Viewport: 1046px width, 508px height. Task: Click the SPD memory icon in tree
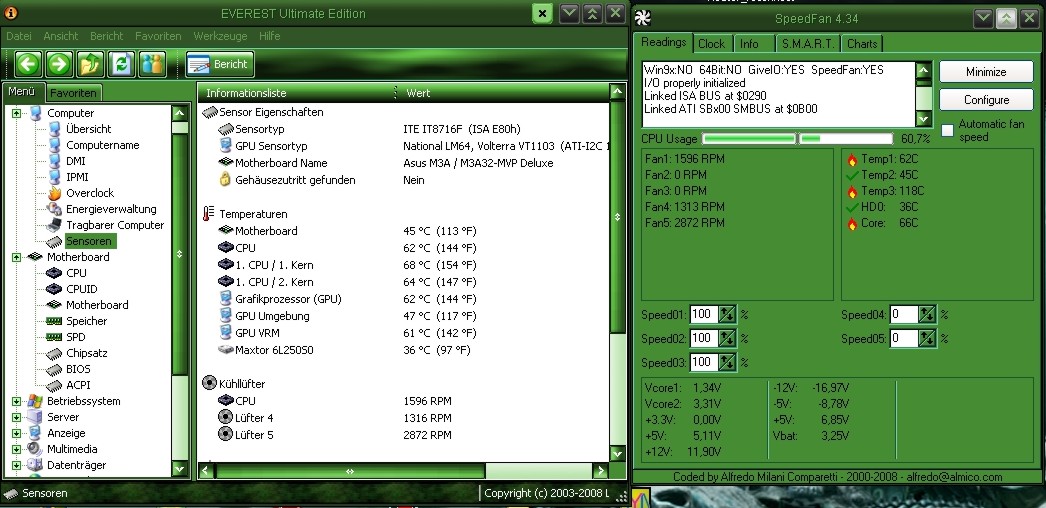point(54,337)
